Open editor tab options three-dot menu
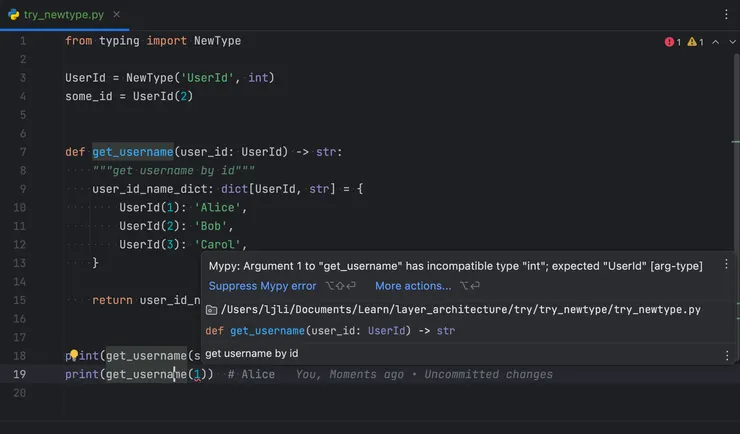The height and width of the screenshot is (434, 740). pyautogui.click(x=726, y=15)
